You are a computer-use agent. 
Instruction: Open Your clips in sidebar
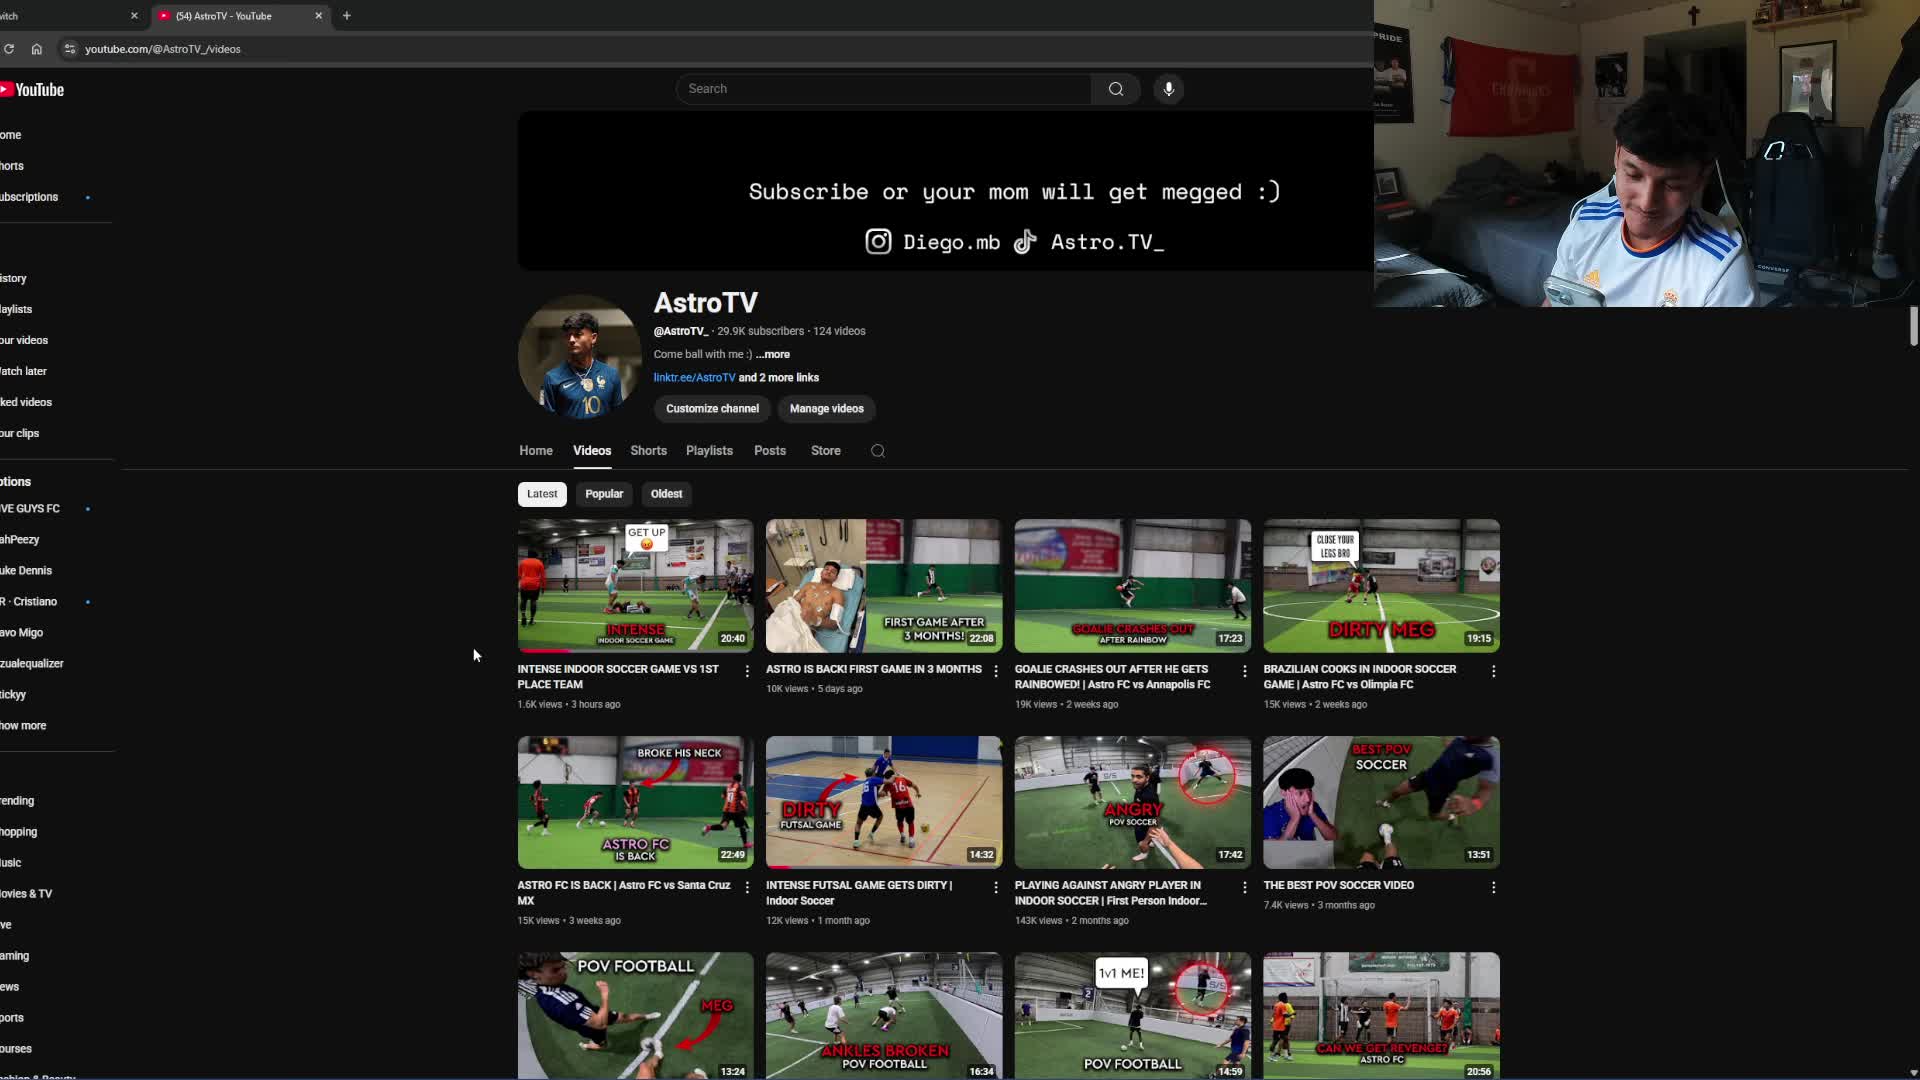(x=20, y=433)
